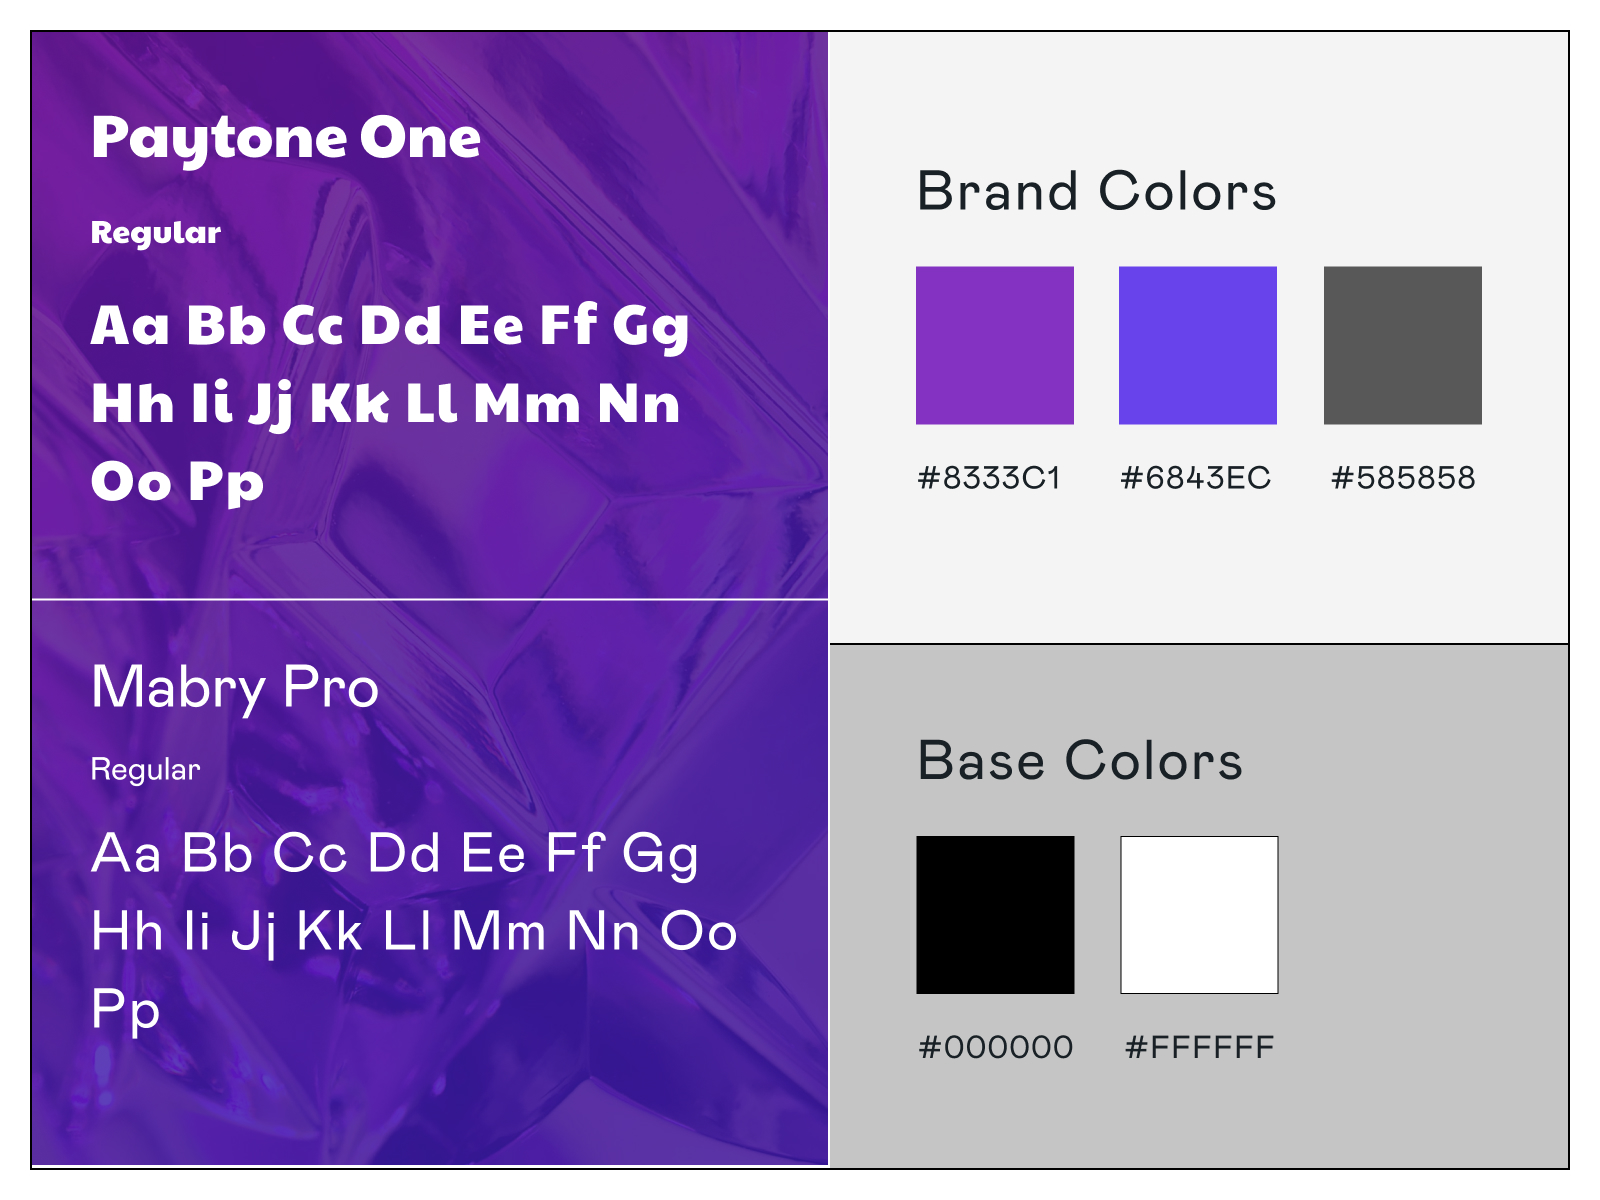Click the Base Colors heading
The image size is (1600, 1200).
1080,761
